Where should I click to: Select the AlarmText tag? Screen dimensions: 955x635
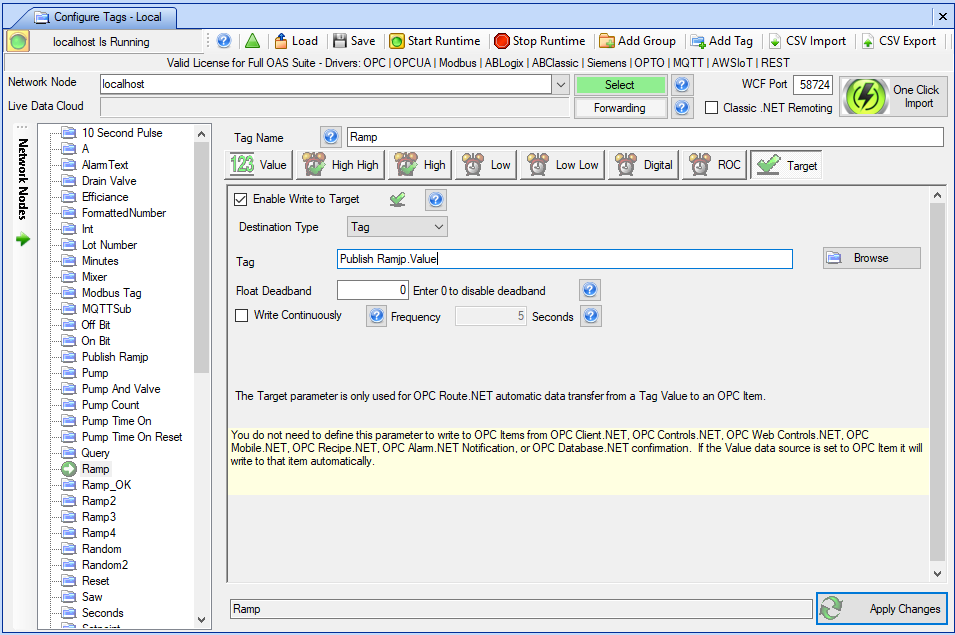pos(105,164)
